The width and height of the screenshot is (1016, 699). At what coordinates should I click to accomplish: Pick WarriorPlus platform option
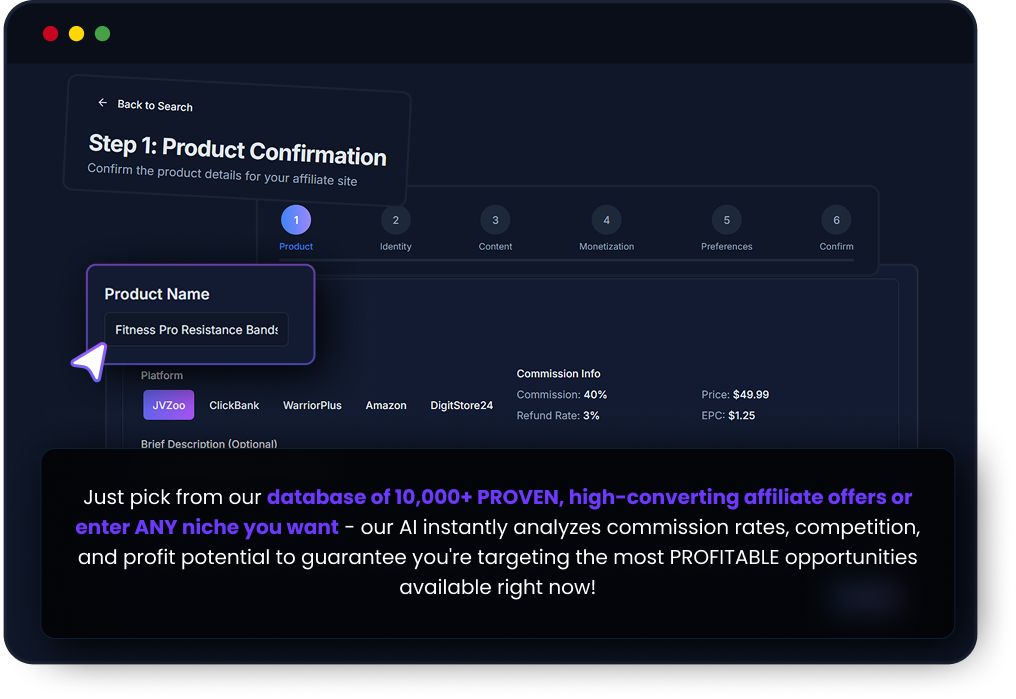[312, 405]
